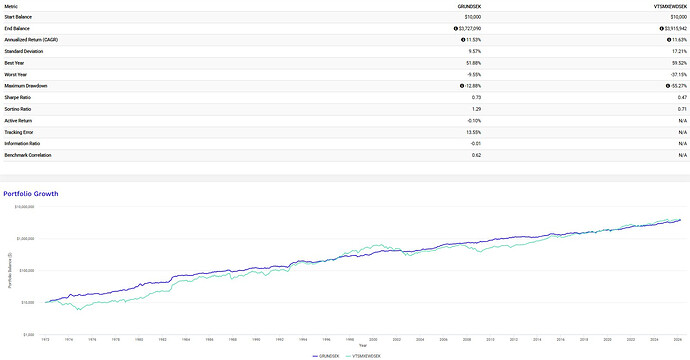The image size is (690, 360).
Task: Click the Best Year row label
Action: pyautogui.click(x=14, y=63)
